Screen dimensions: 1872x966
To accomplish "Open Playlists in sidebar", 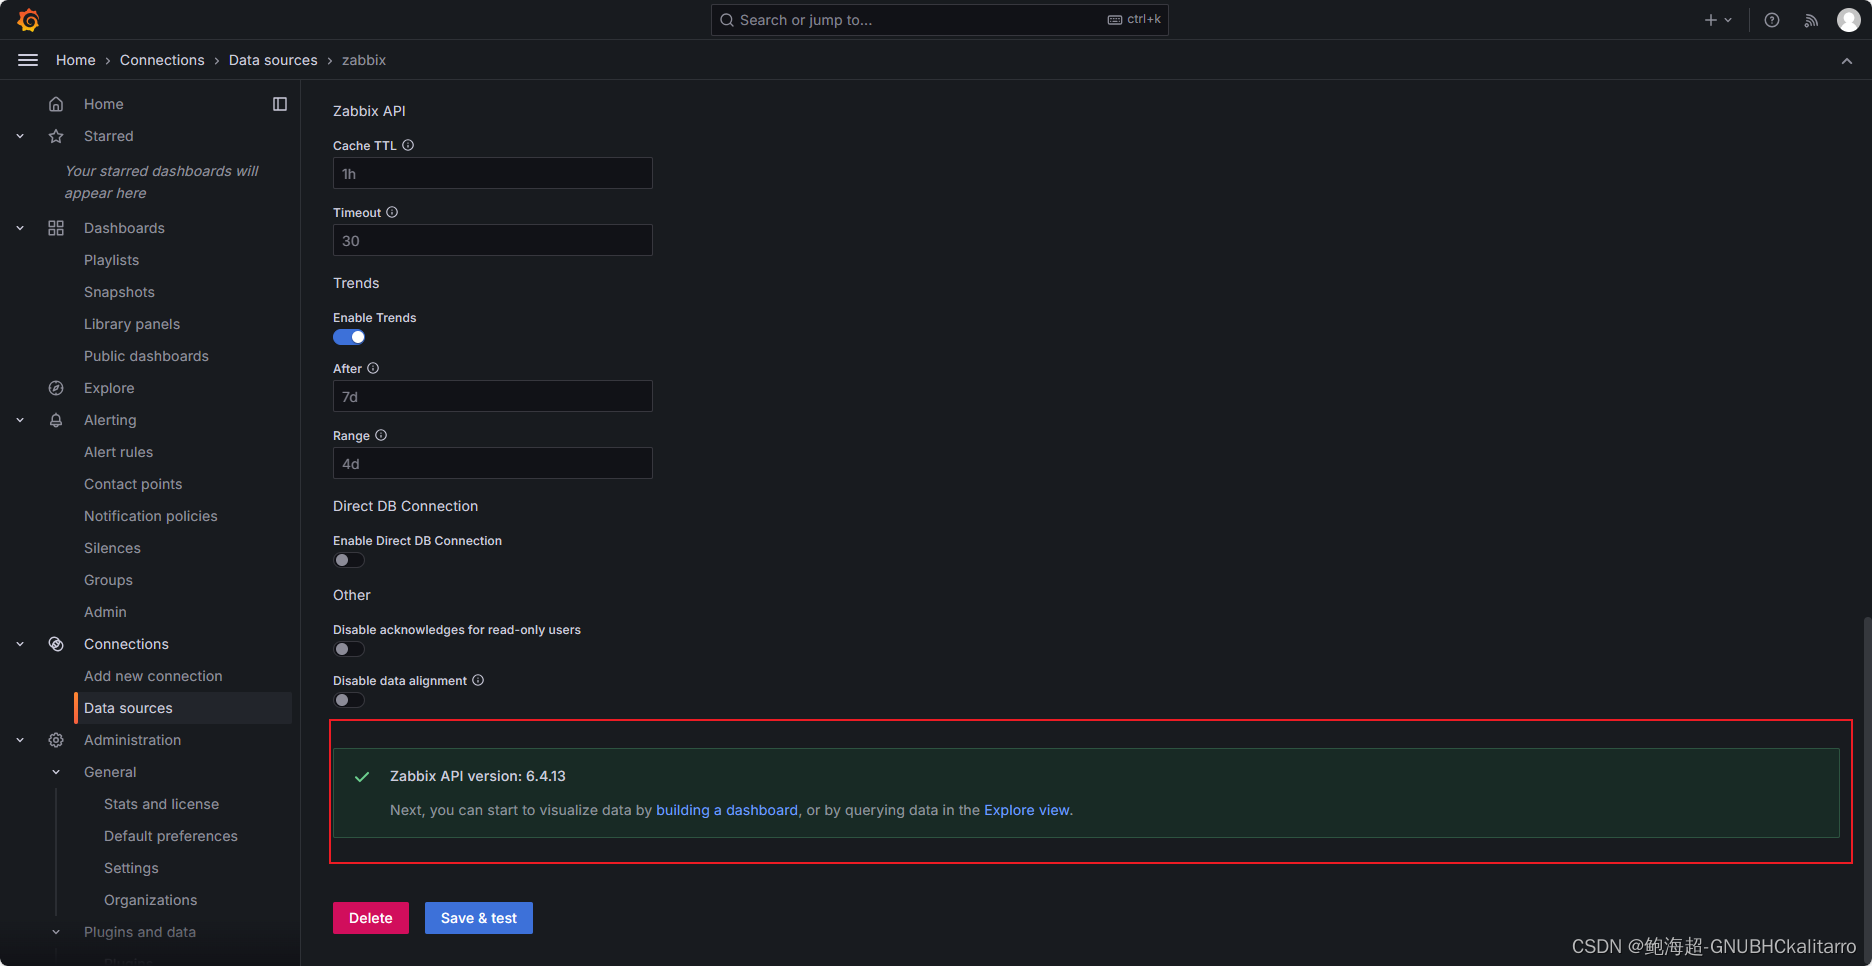I will pyautogui.click(x=111, y=260).
